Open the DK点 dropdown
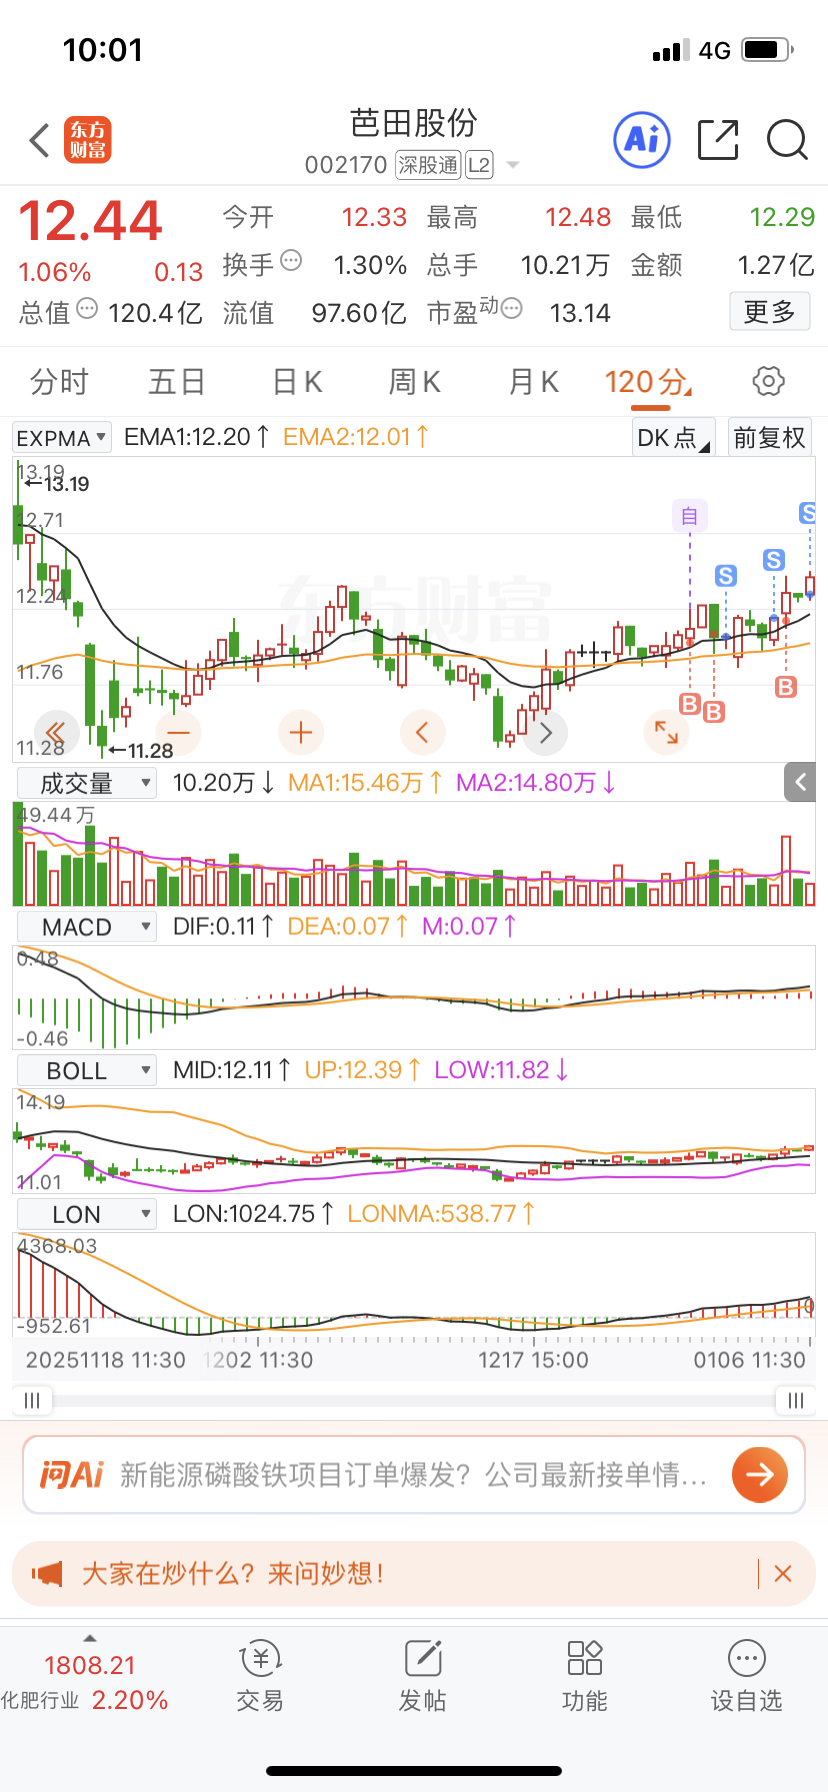Viewport: 828px width, 1792px height. 674,437
